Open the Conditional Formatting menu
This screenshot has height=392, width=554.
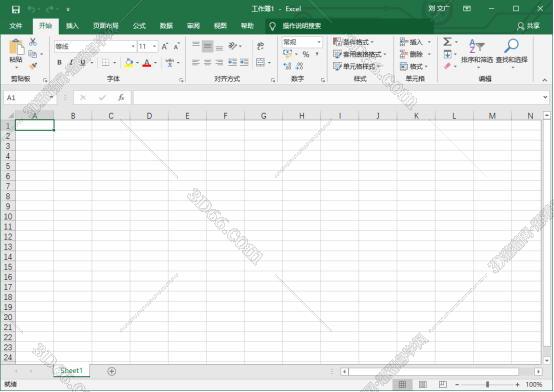coord(353,42)
